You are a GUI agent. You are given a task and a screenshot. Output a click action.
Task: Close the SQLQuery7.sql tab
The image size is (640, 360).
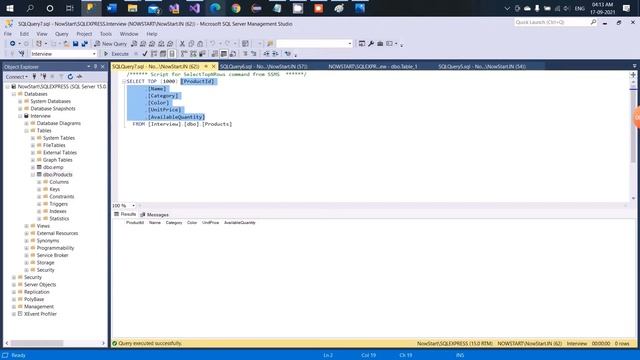pyautogui.click(x=213, y=66)
